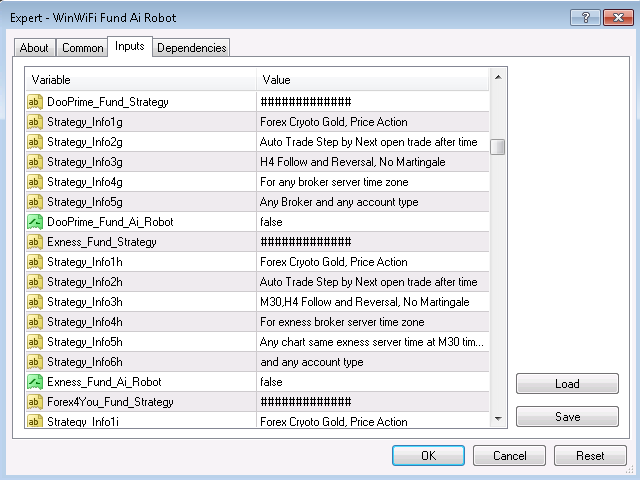Select the Inputs tab

130,46
